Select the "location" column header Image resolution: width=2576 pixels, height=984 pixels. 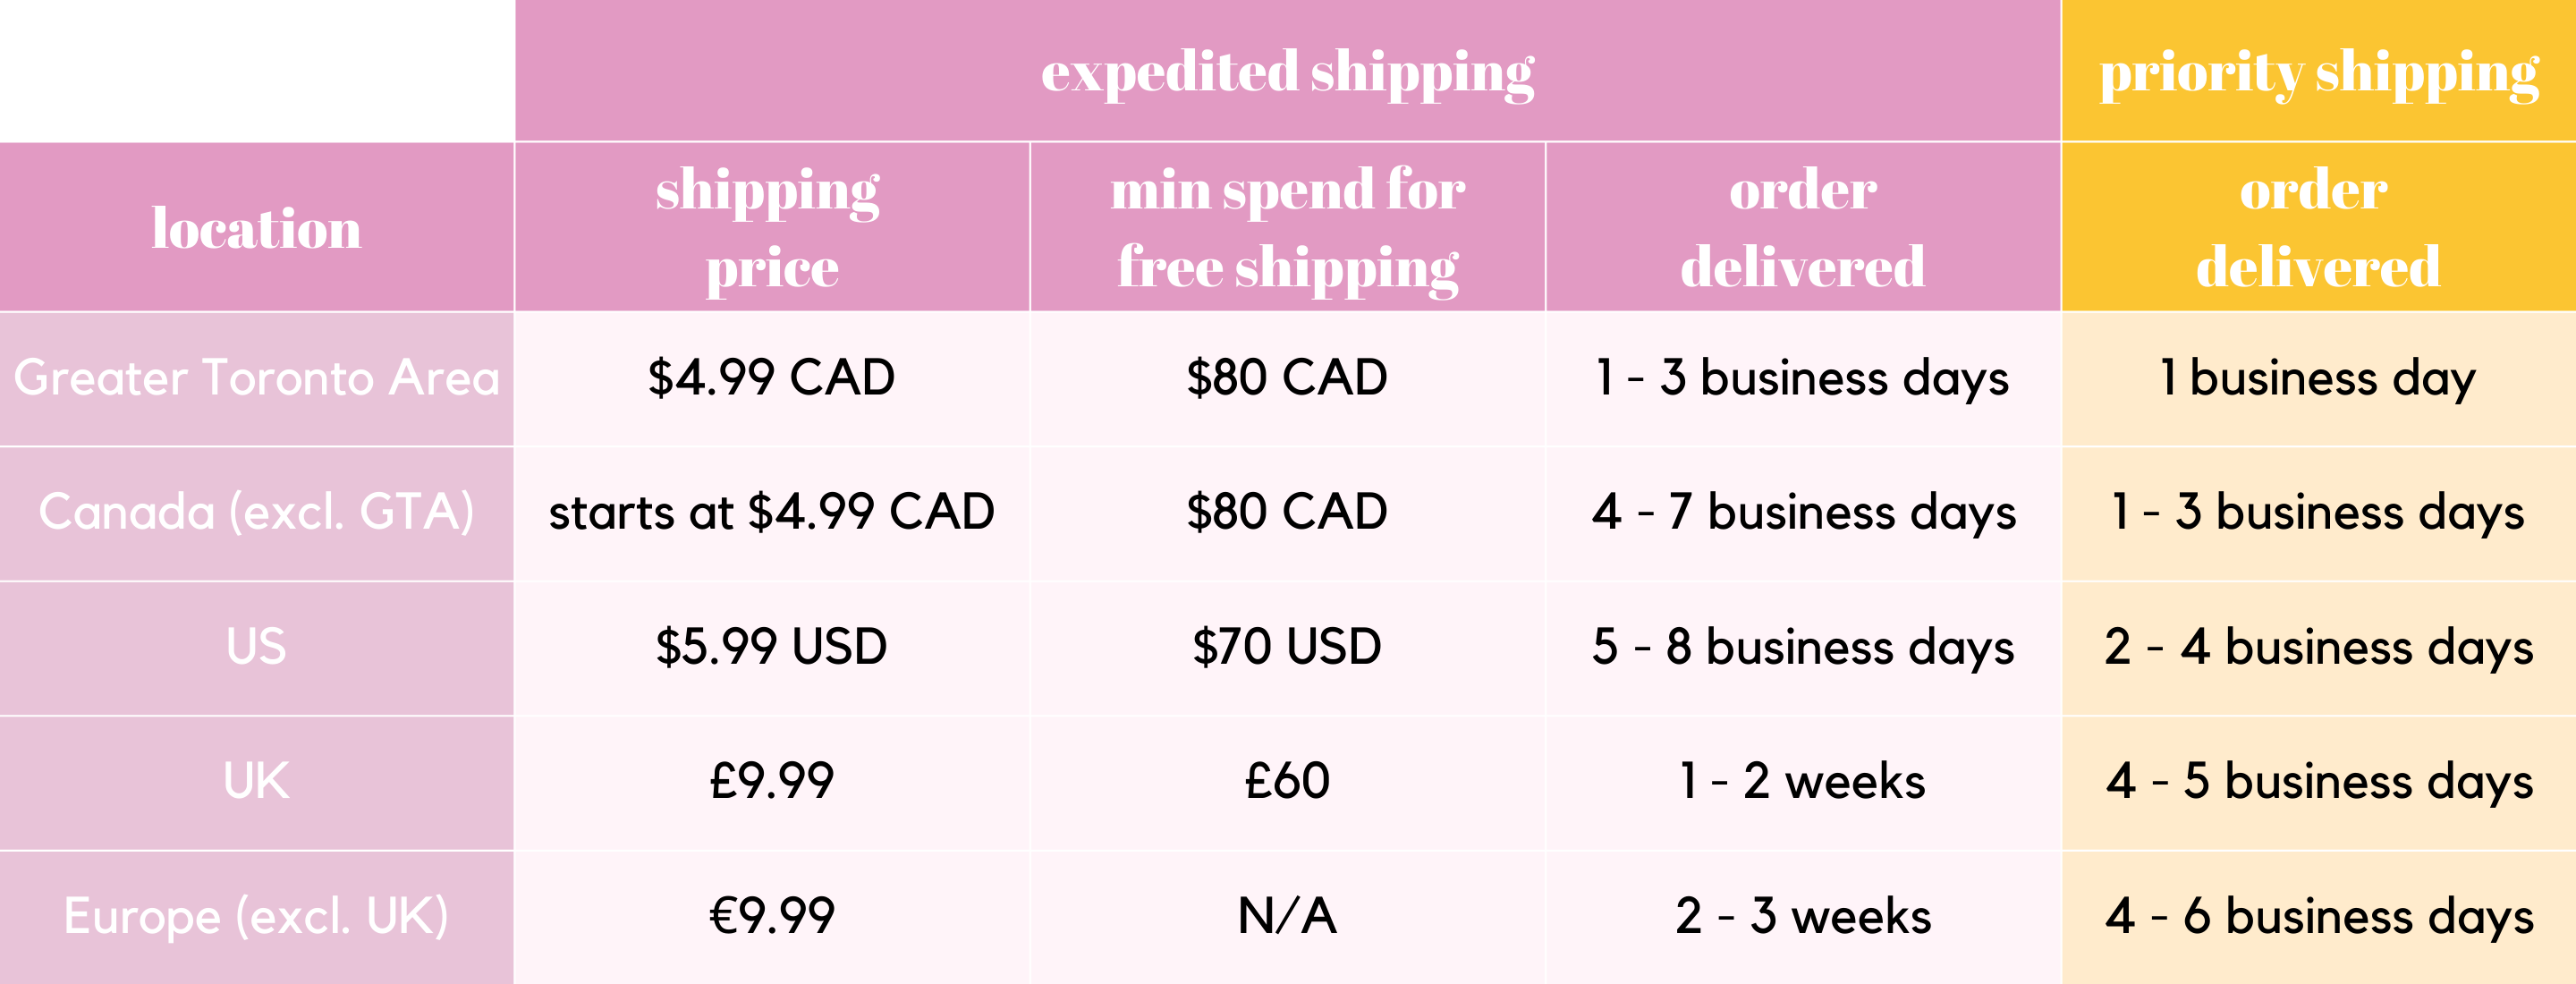pyautogui.click(x=256, y=228)
